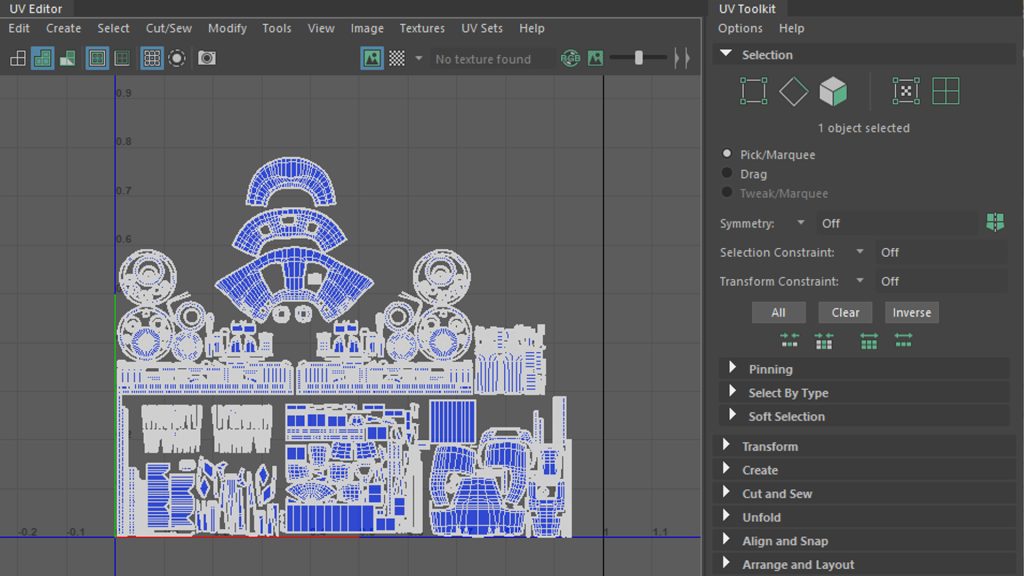Image resolution: width=1024 pixels, height=576 pixels.
Task: Open the UV Sets menu
Action: tap(482, 28)
